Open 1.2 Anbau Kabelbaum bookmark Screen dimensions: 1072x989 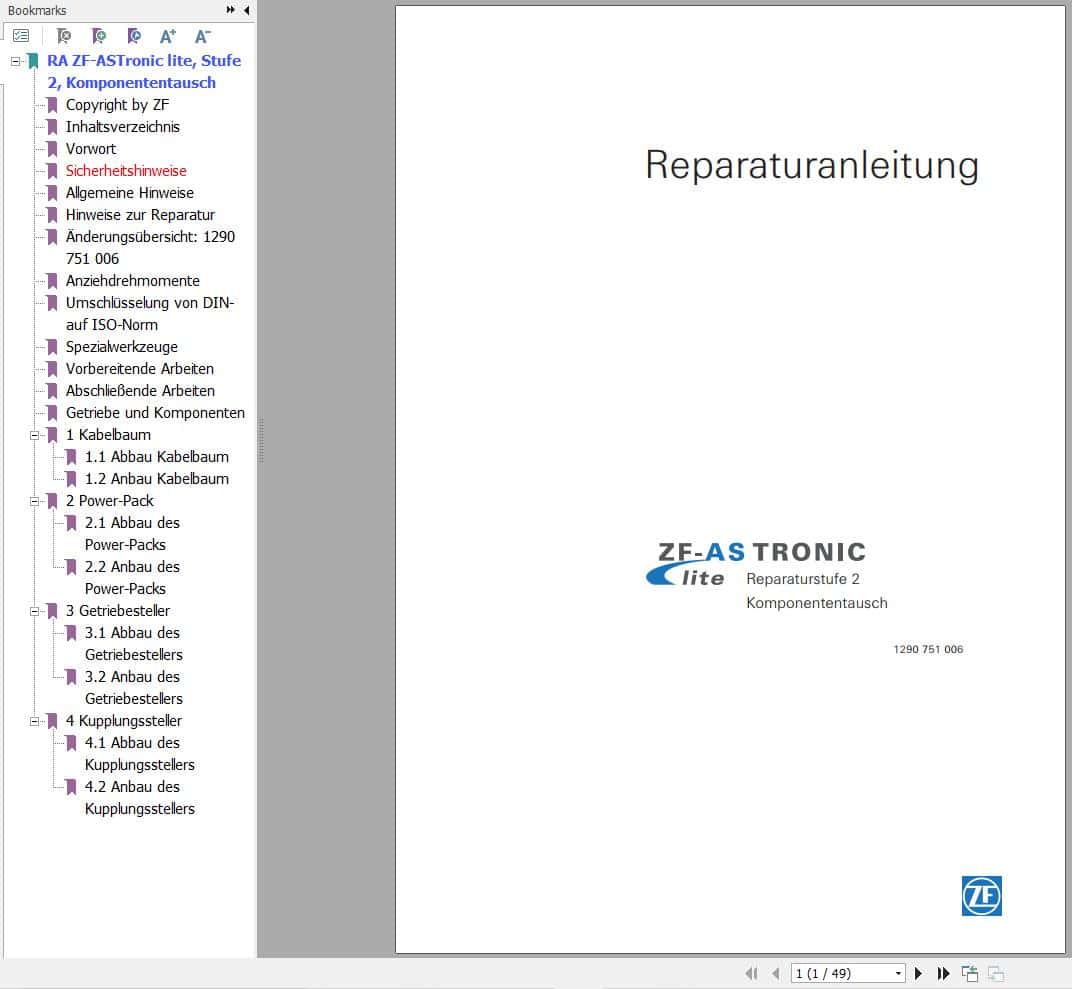pyautogui.click(x=157, y=478)
